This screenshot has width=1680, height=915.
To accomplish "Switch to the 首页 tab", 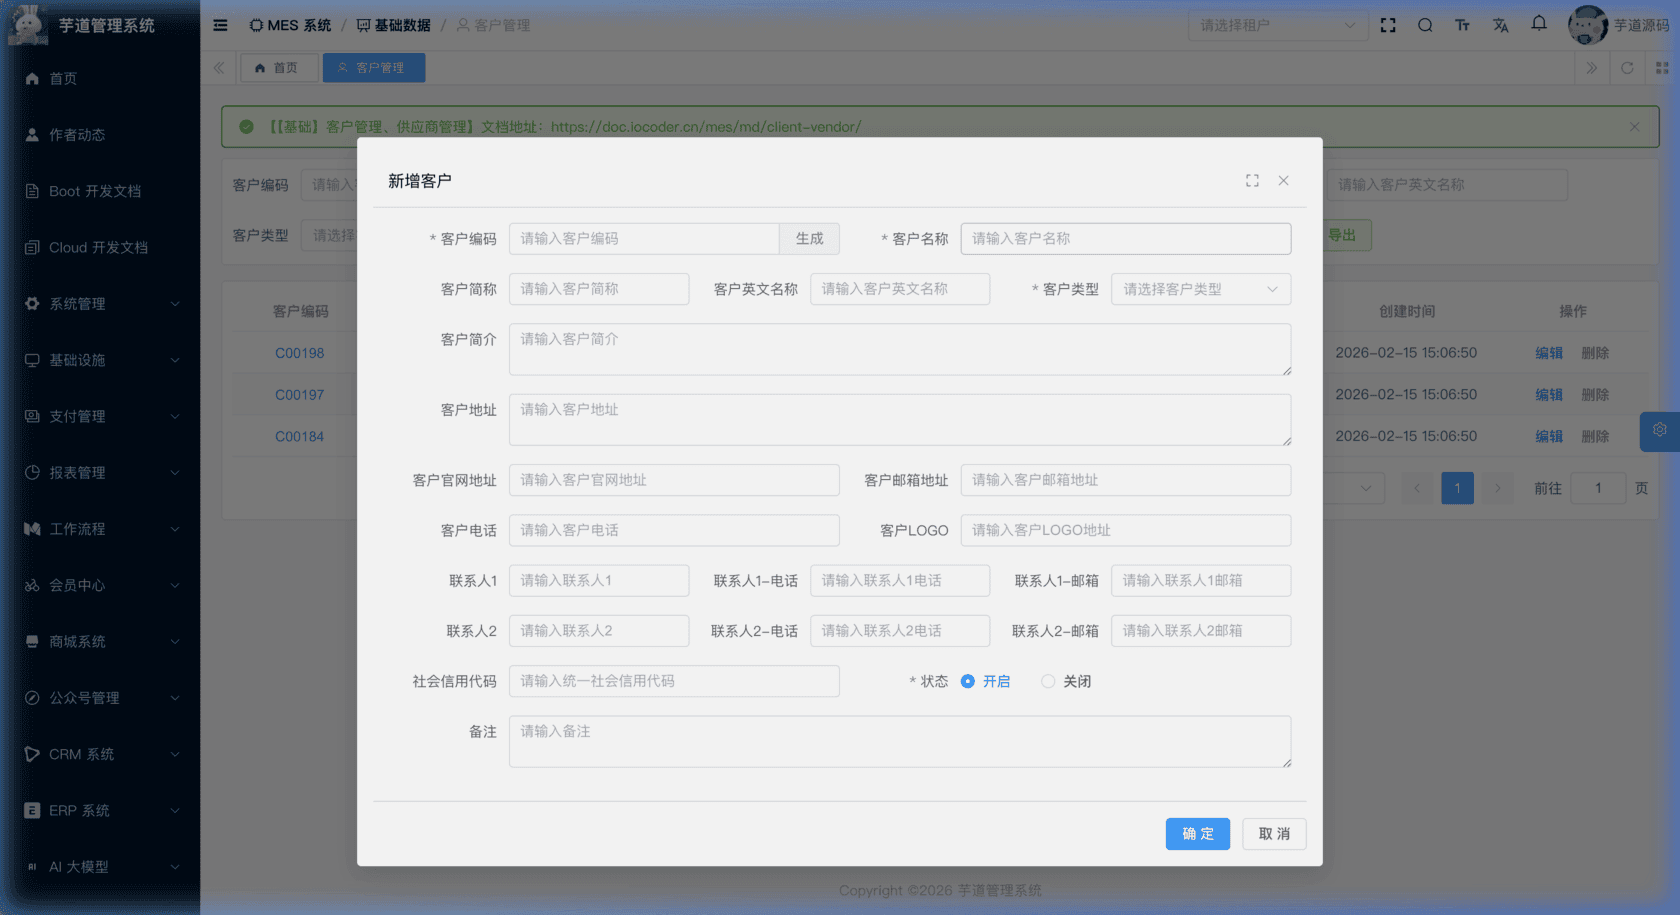I will [278, 68].
